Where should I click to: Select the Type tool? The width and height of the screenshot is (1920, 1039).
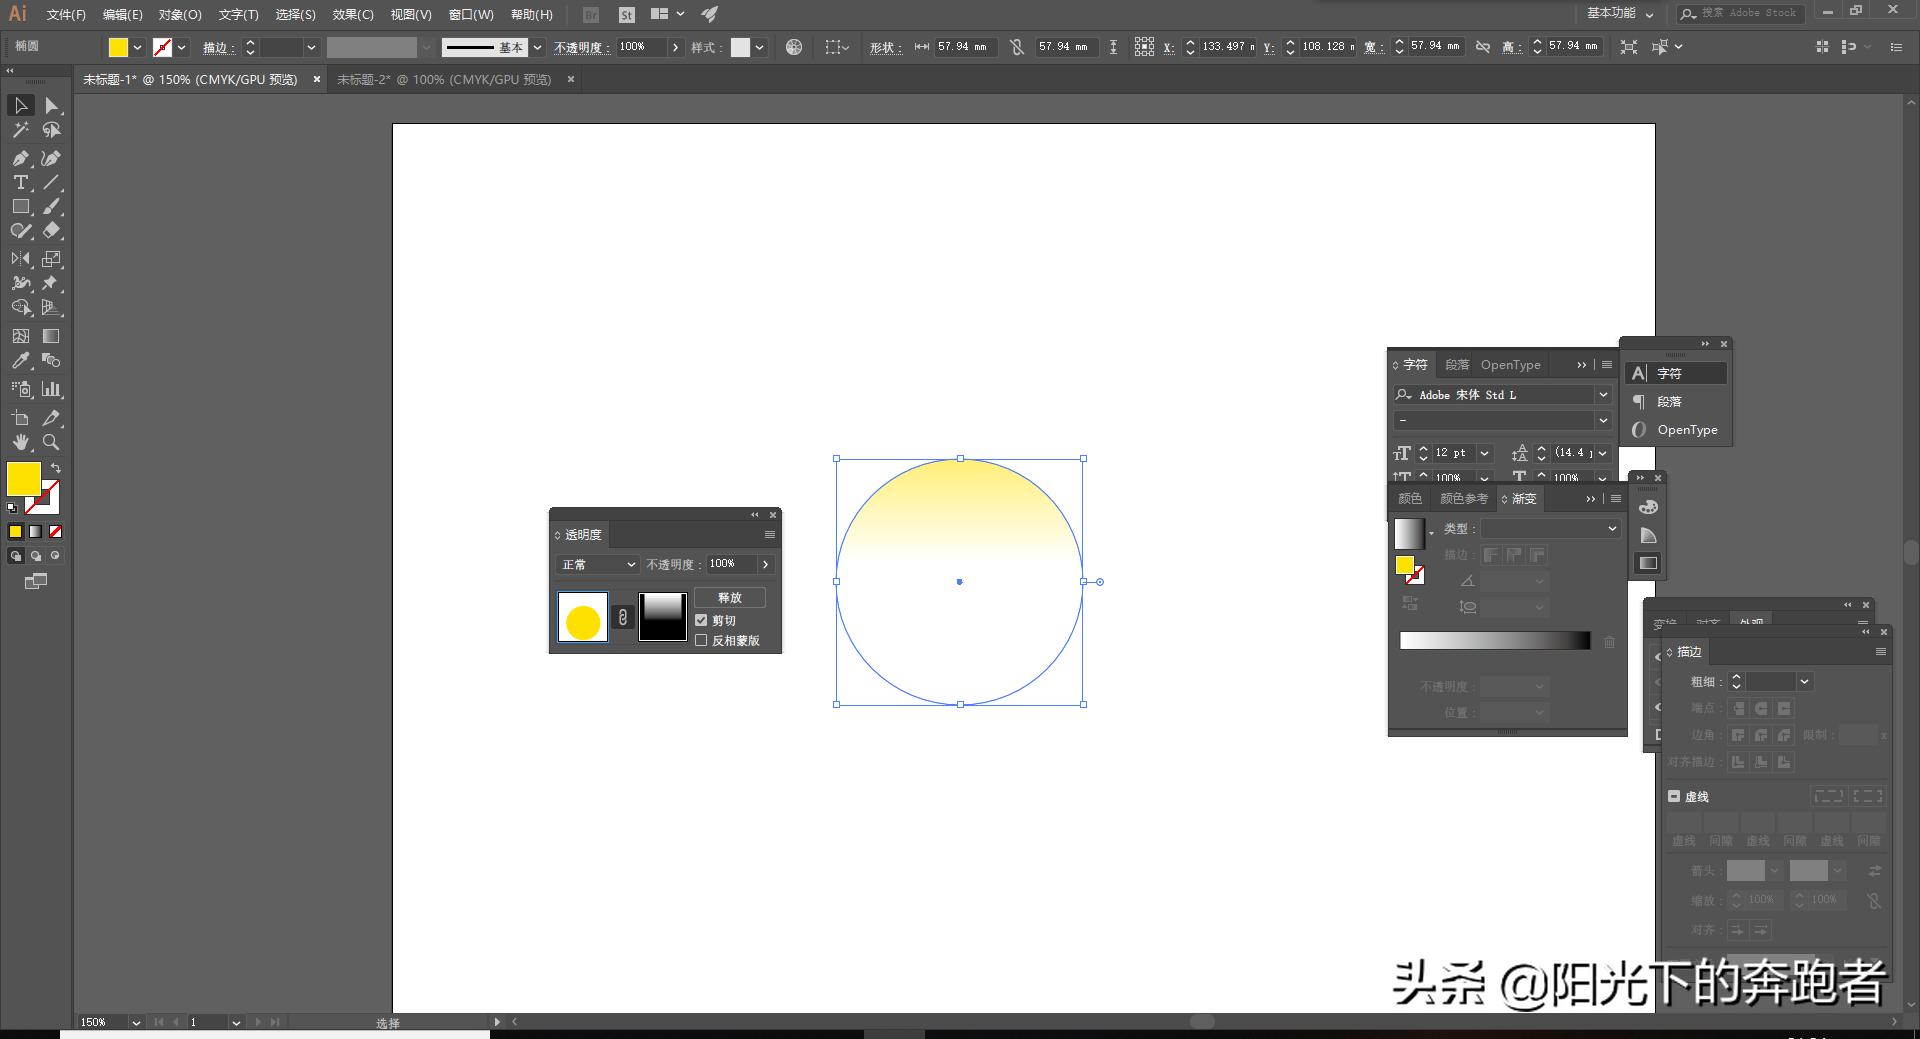(x=20, y=182)
